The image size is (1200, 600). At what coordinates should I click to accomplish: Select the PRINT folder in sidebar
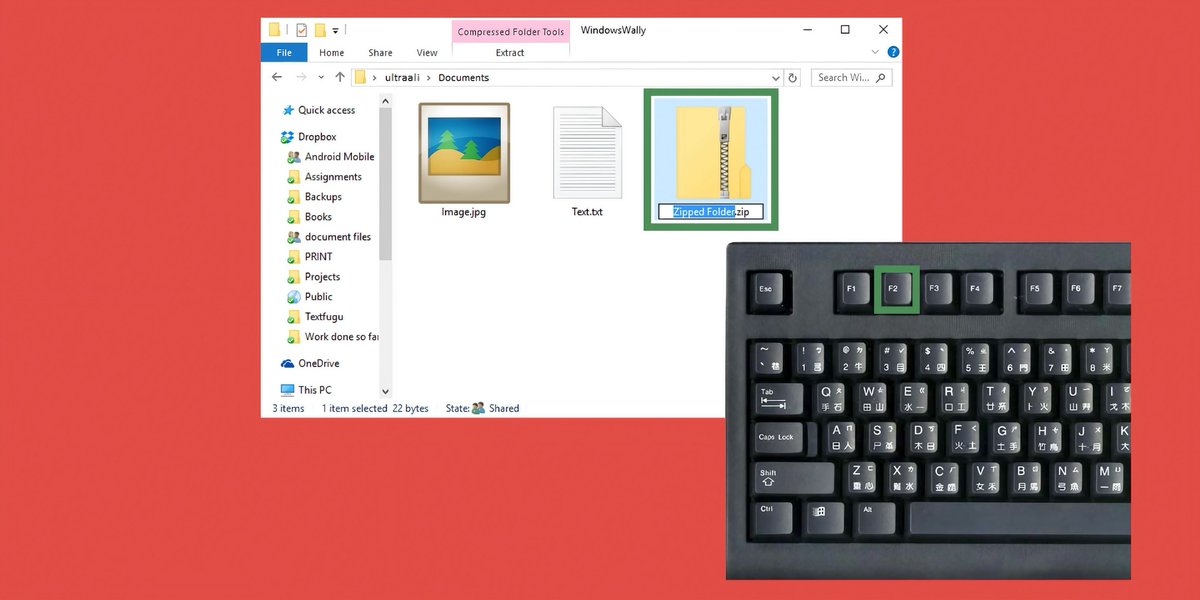310,257
